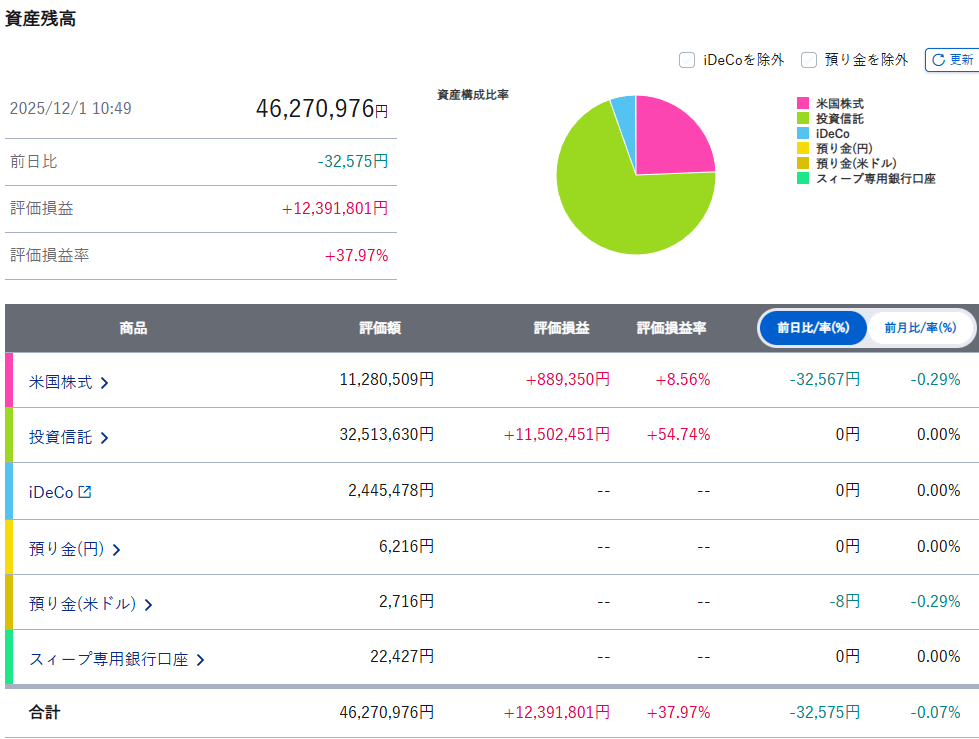Enable the iDeCoを除外 checkbox
979x739 pixels.
[x=687, y=60]
